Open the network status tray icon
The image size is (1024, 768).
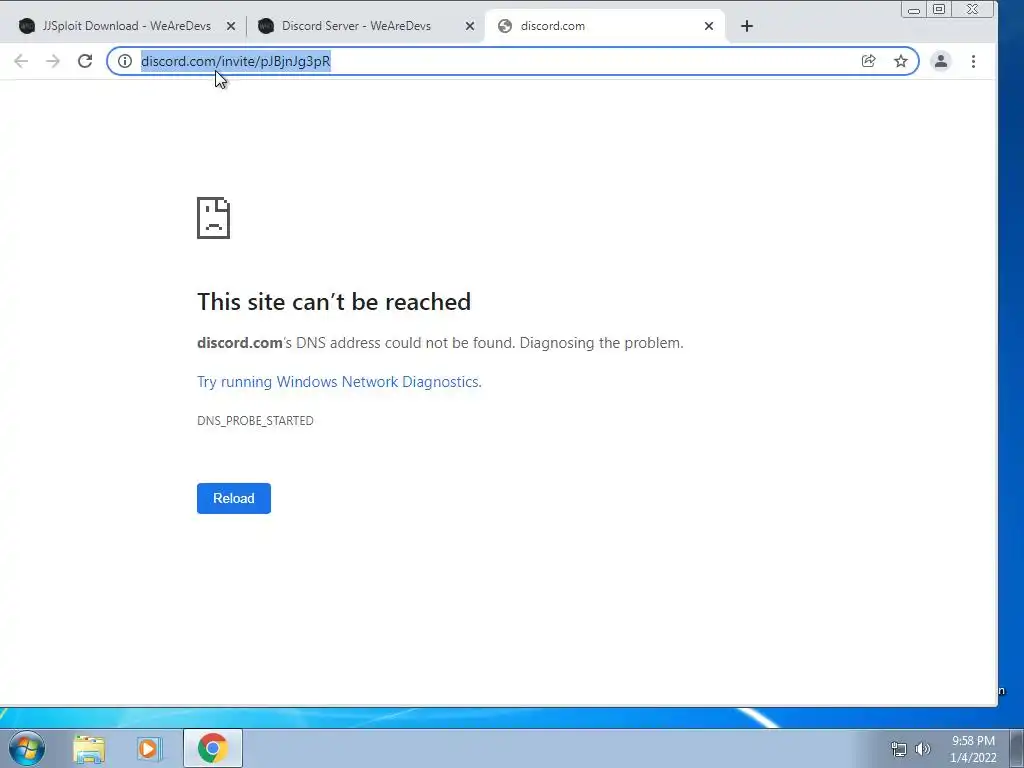pos(899,749)
